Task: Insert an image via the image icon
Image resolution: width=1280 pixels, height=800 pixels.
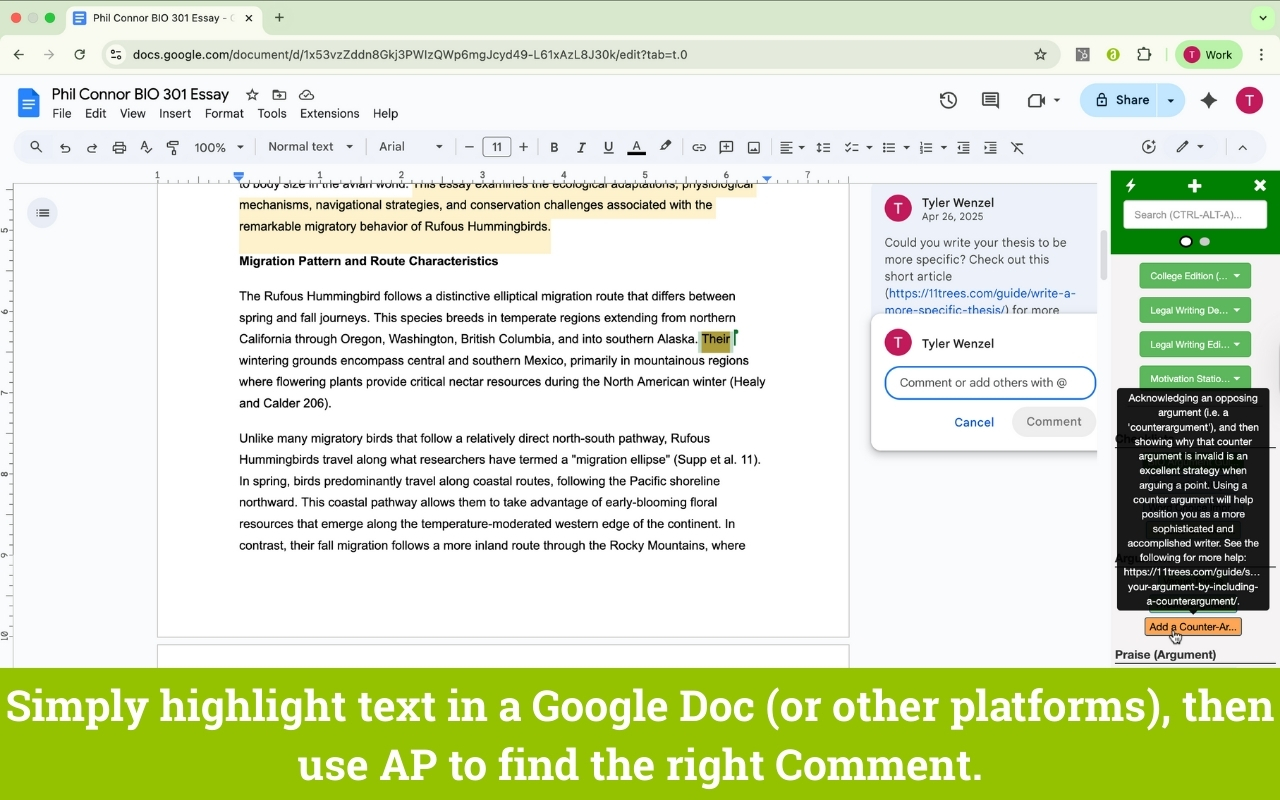Action: [x=754, y=147]
